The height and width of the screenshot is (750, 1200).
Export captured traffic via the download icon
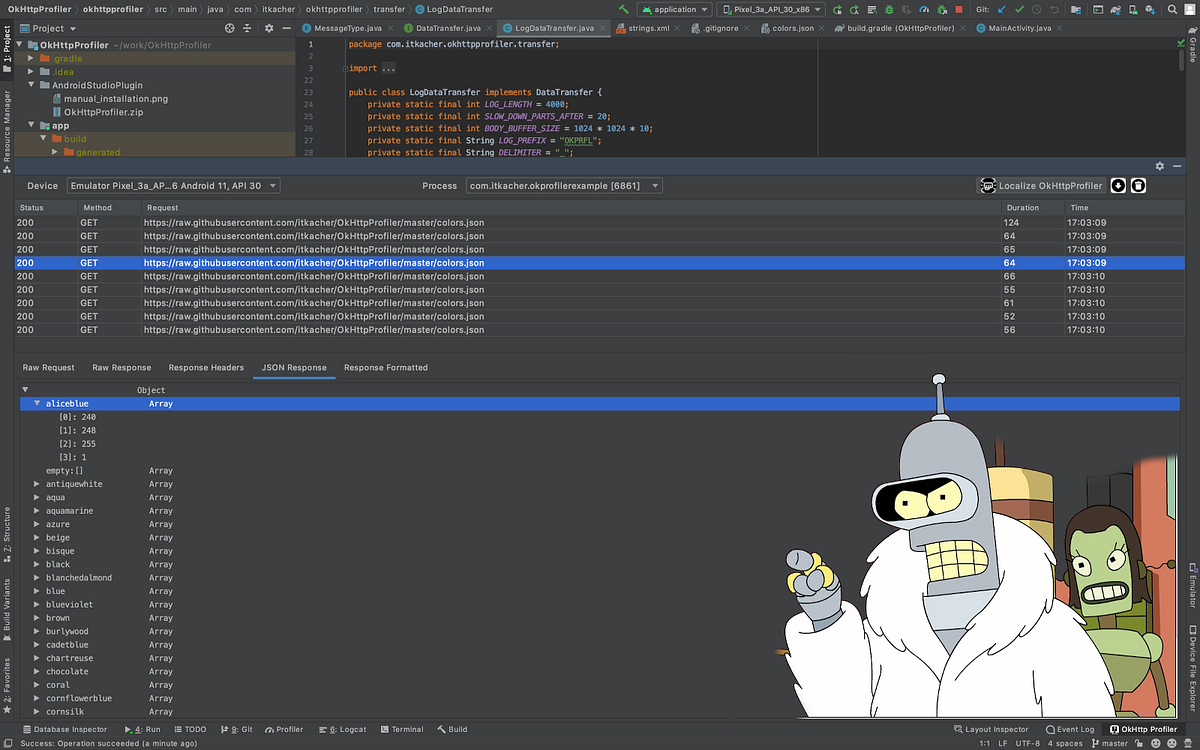click(1119, 185)
